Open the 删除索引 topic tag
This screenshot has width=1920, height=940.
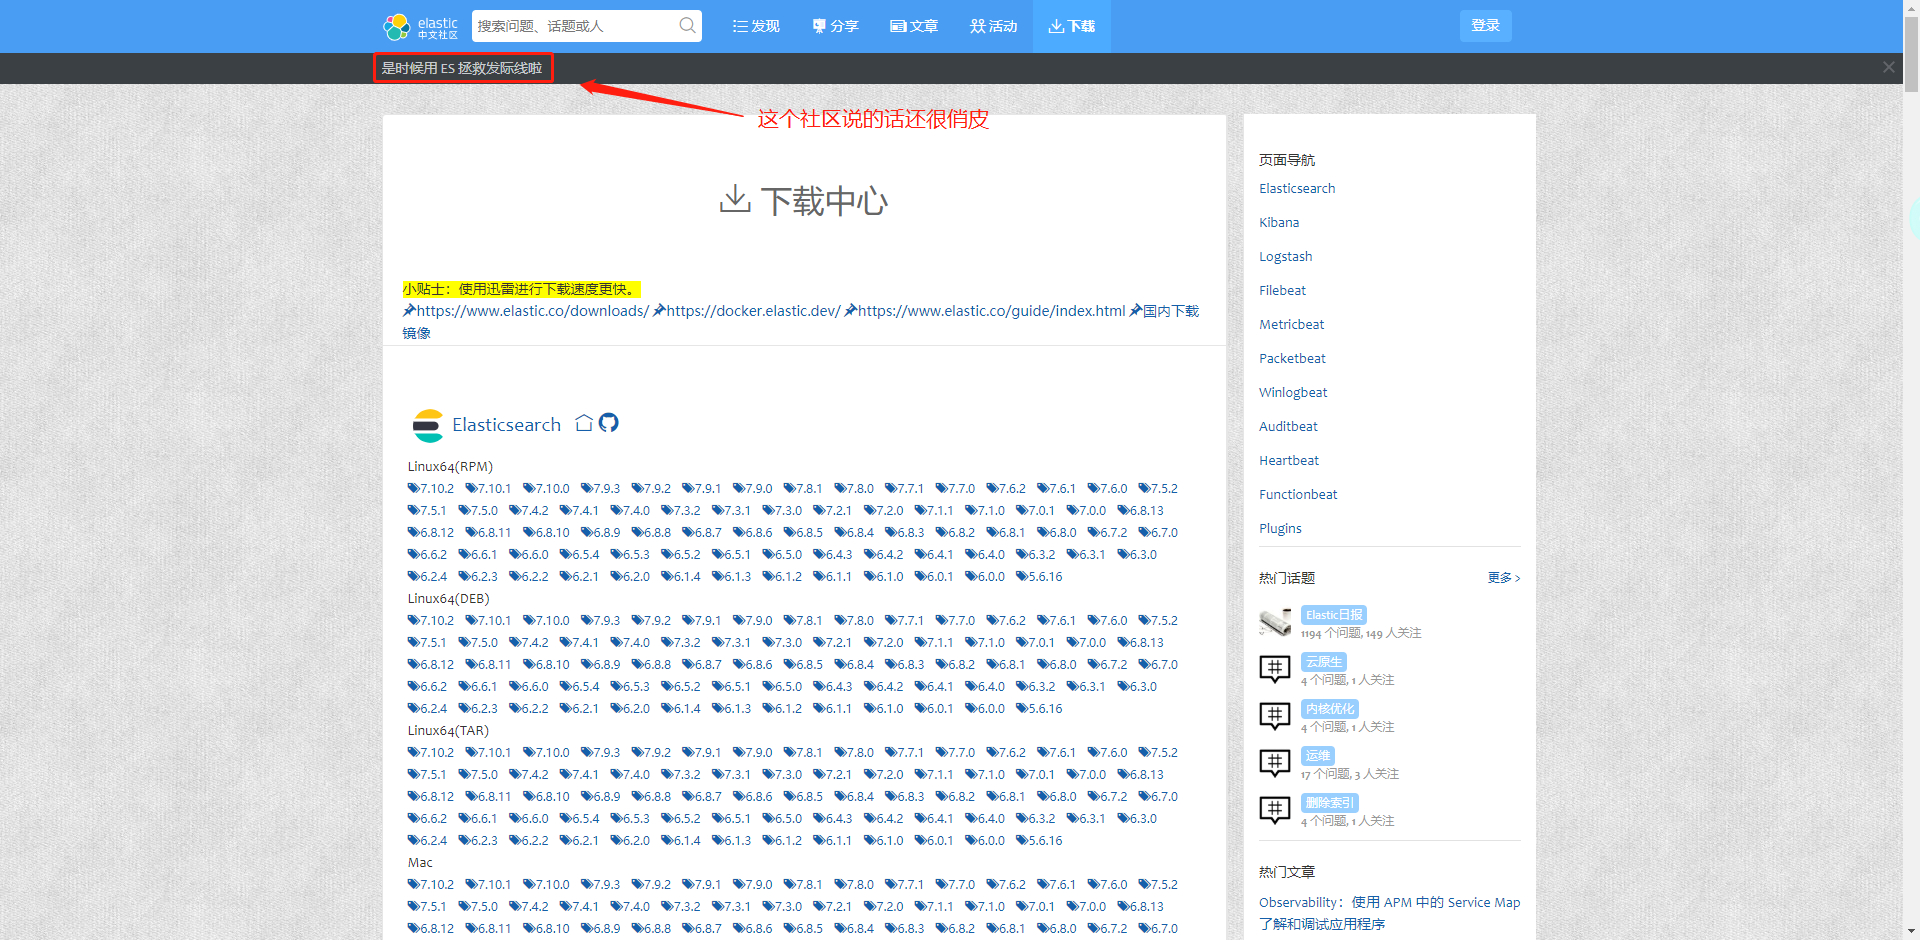point(1329,803)
